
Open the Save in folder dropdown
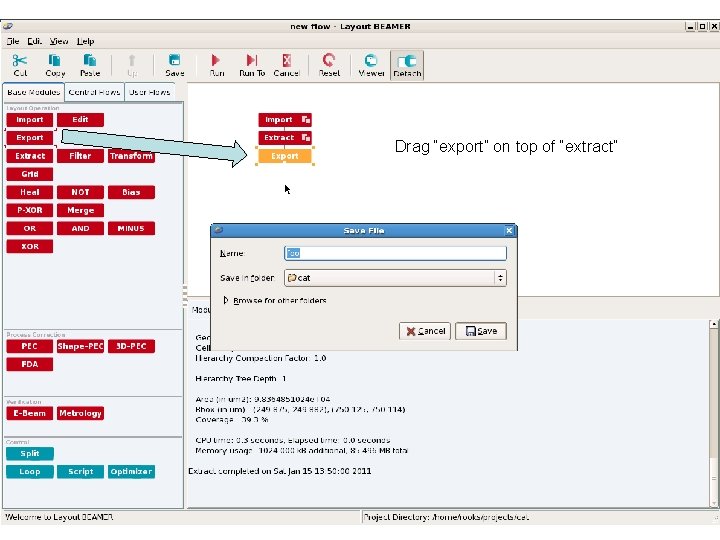coord(395,278)
